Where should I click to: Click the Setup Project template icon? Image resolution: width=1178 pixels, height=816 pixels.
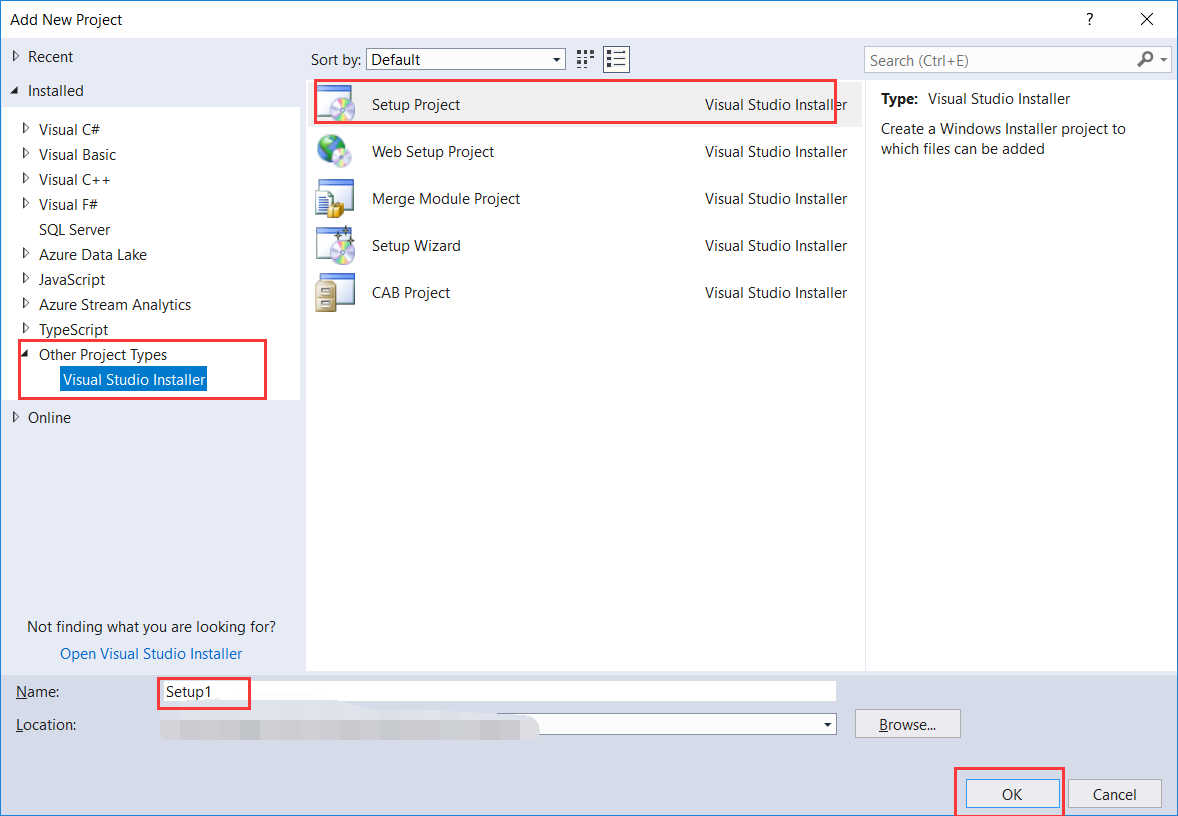335,104
